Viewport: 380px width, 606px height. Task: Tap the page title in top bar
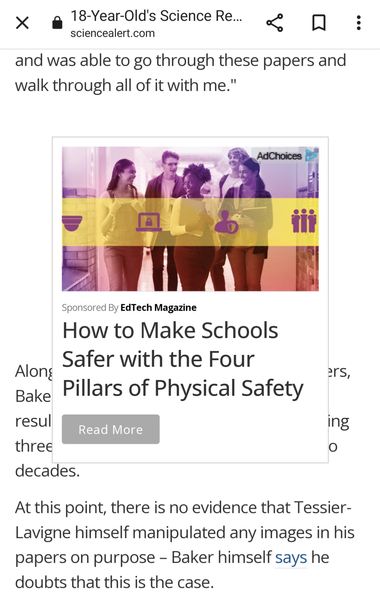coord(156,16)
